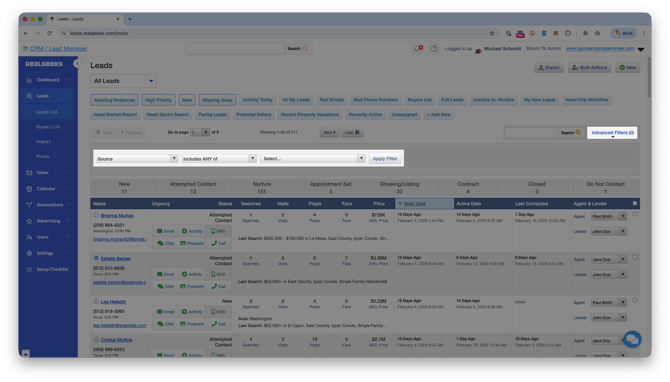Collapse the RealGeeks sidebar arrow
This screenshot has height=382, width=670.
[x=76, y=64]
